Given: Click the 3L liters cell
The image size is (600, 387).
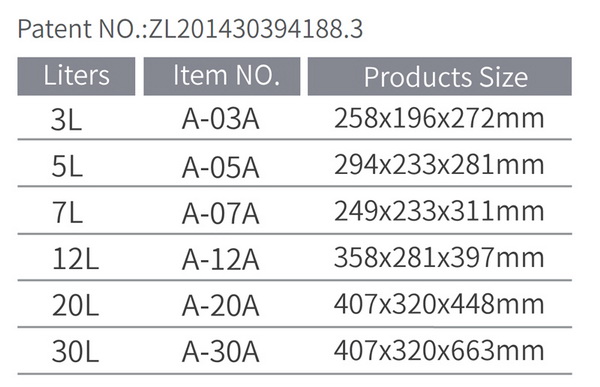Looking at the screenshot, I should tap(67, 120).
